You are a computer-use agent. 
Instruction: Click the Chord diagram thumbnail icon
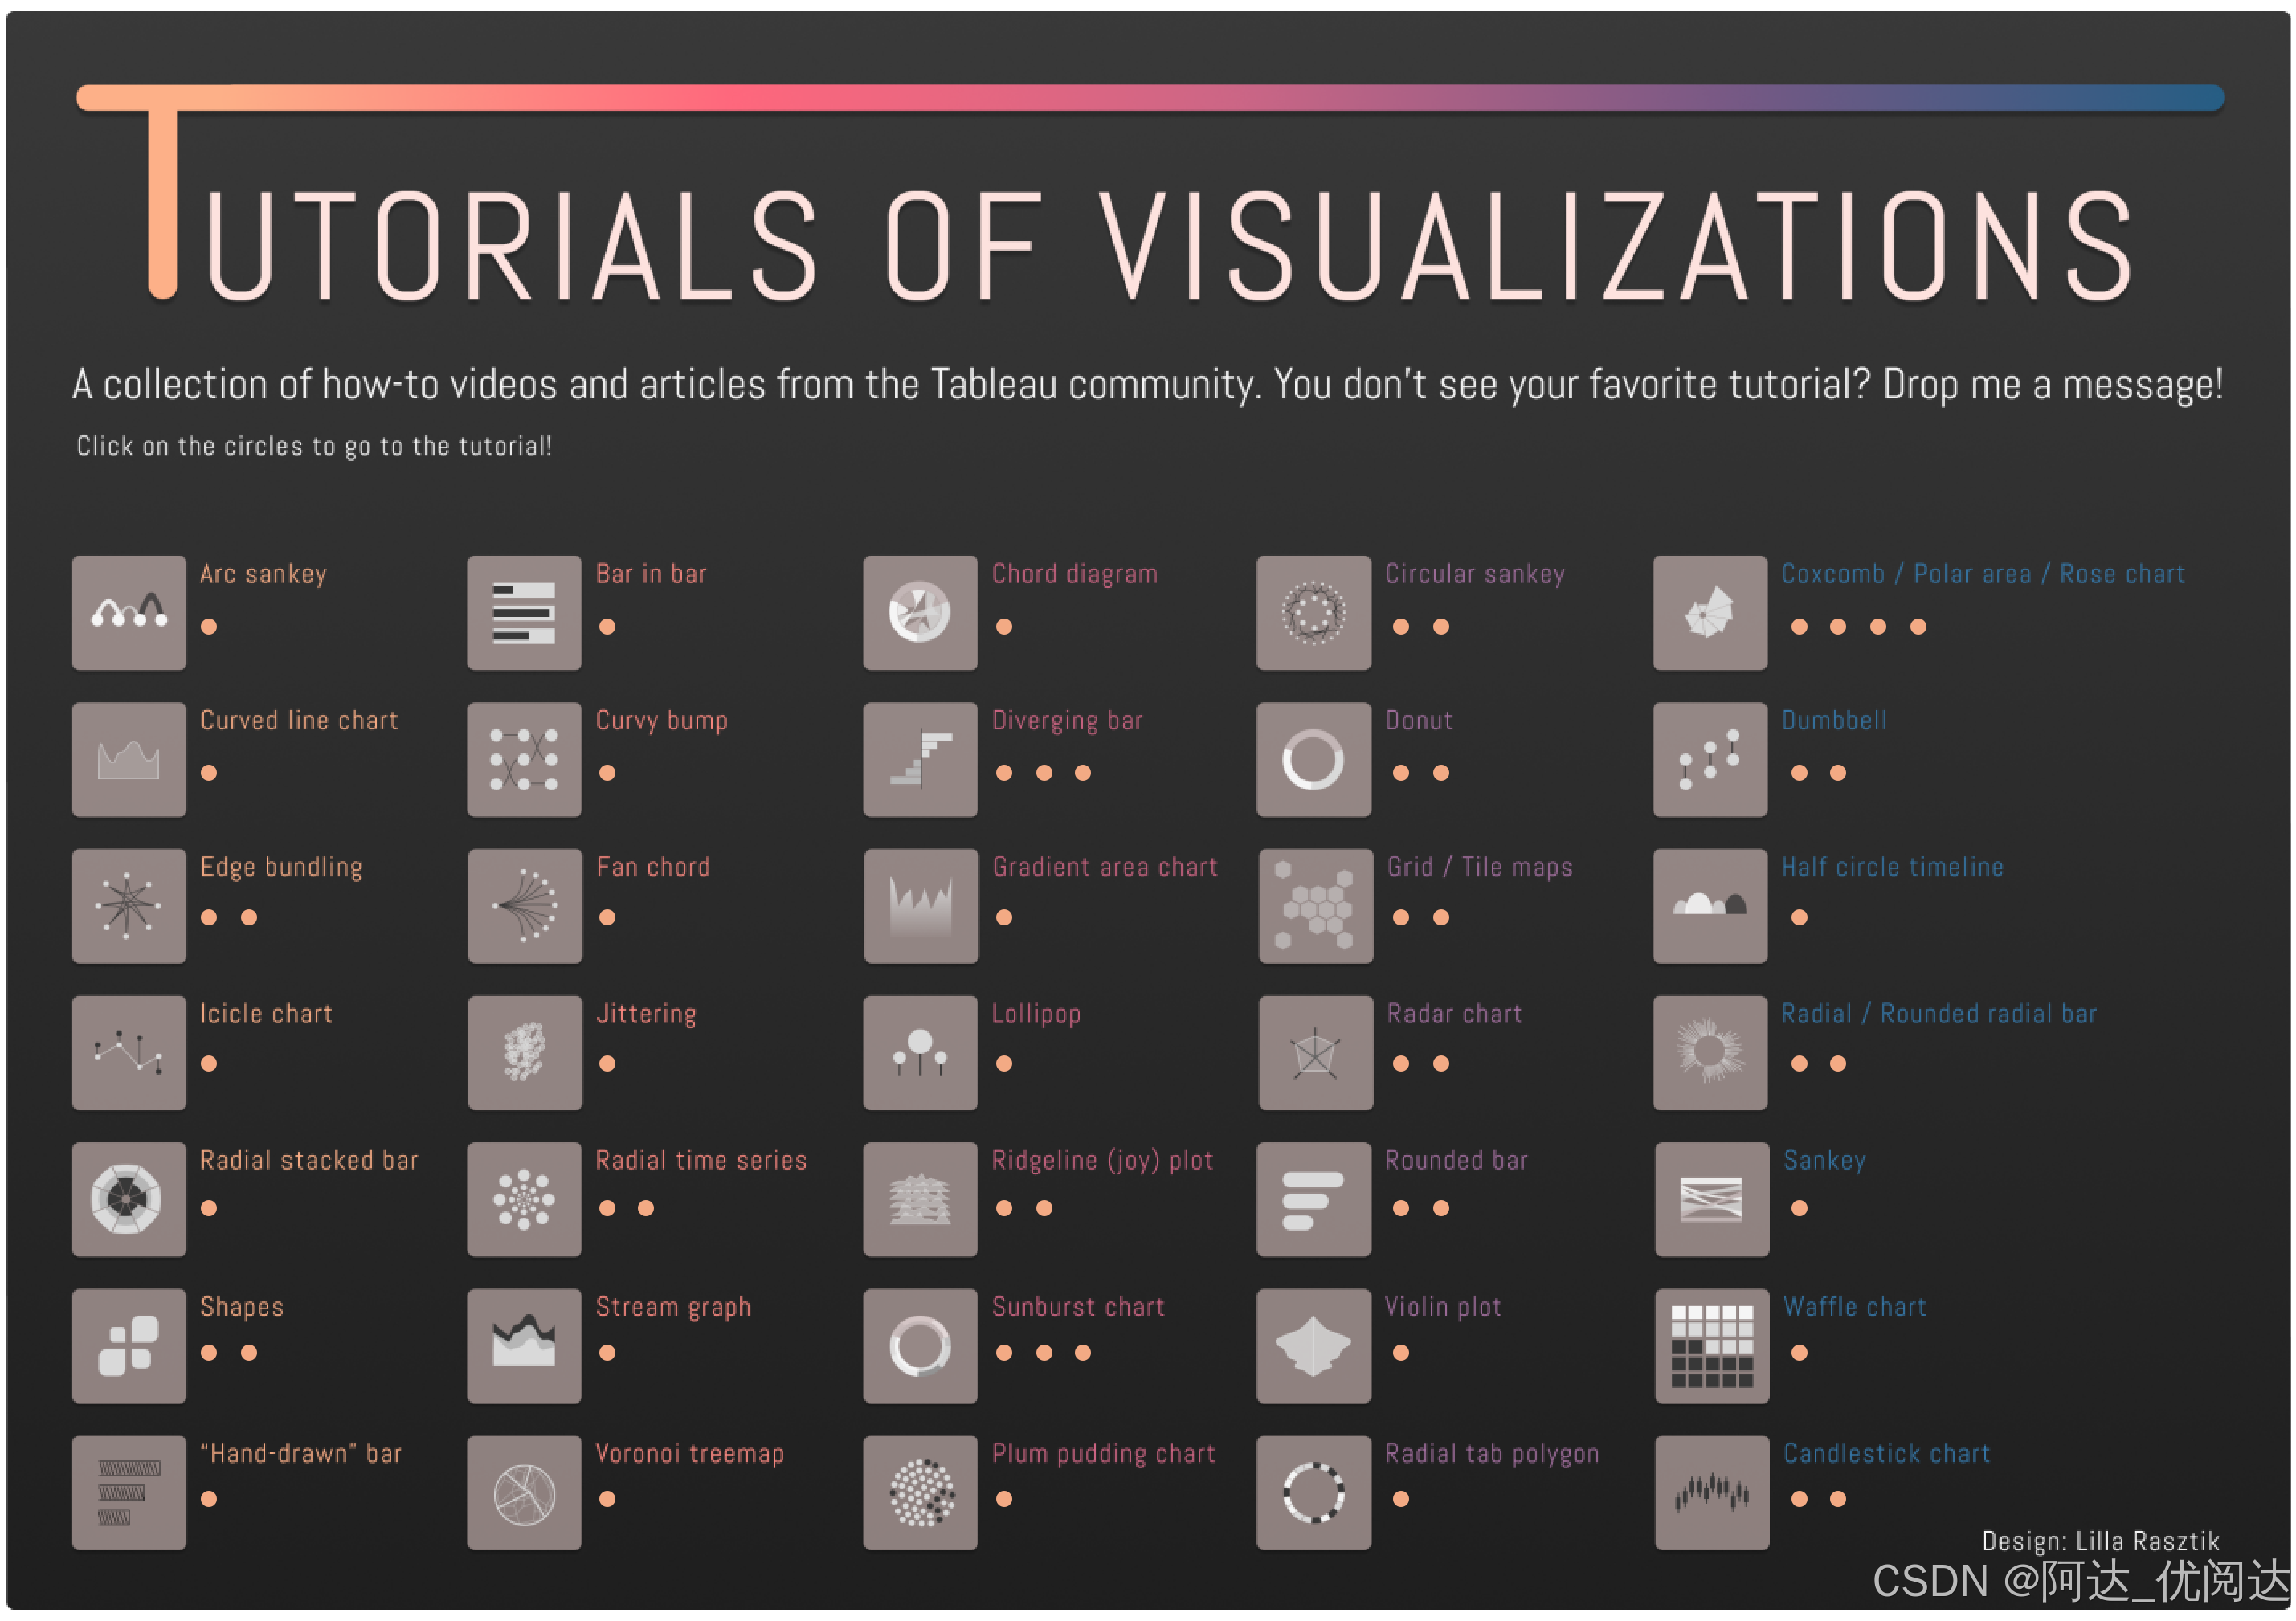(920, 612)
